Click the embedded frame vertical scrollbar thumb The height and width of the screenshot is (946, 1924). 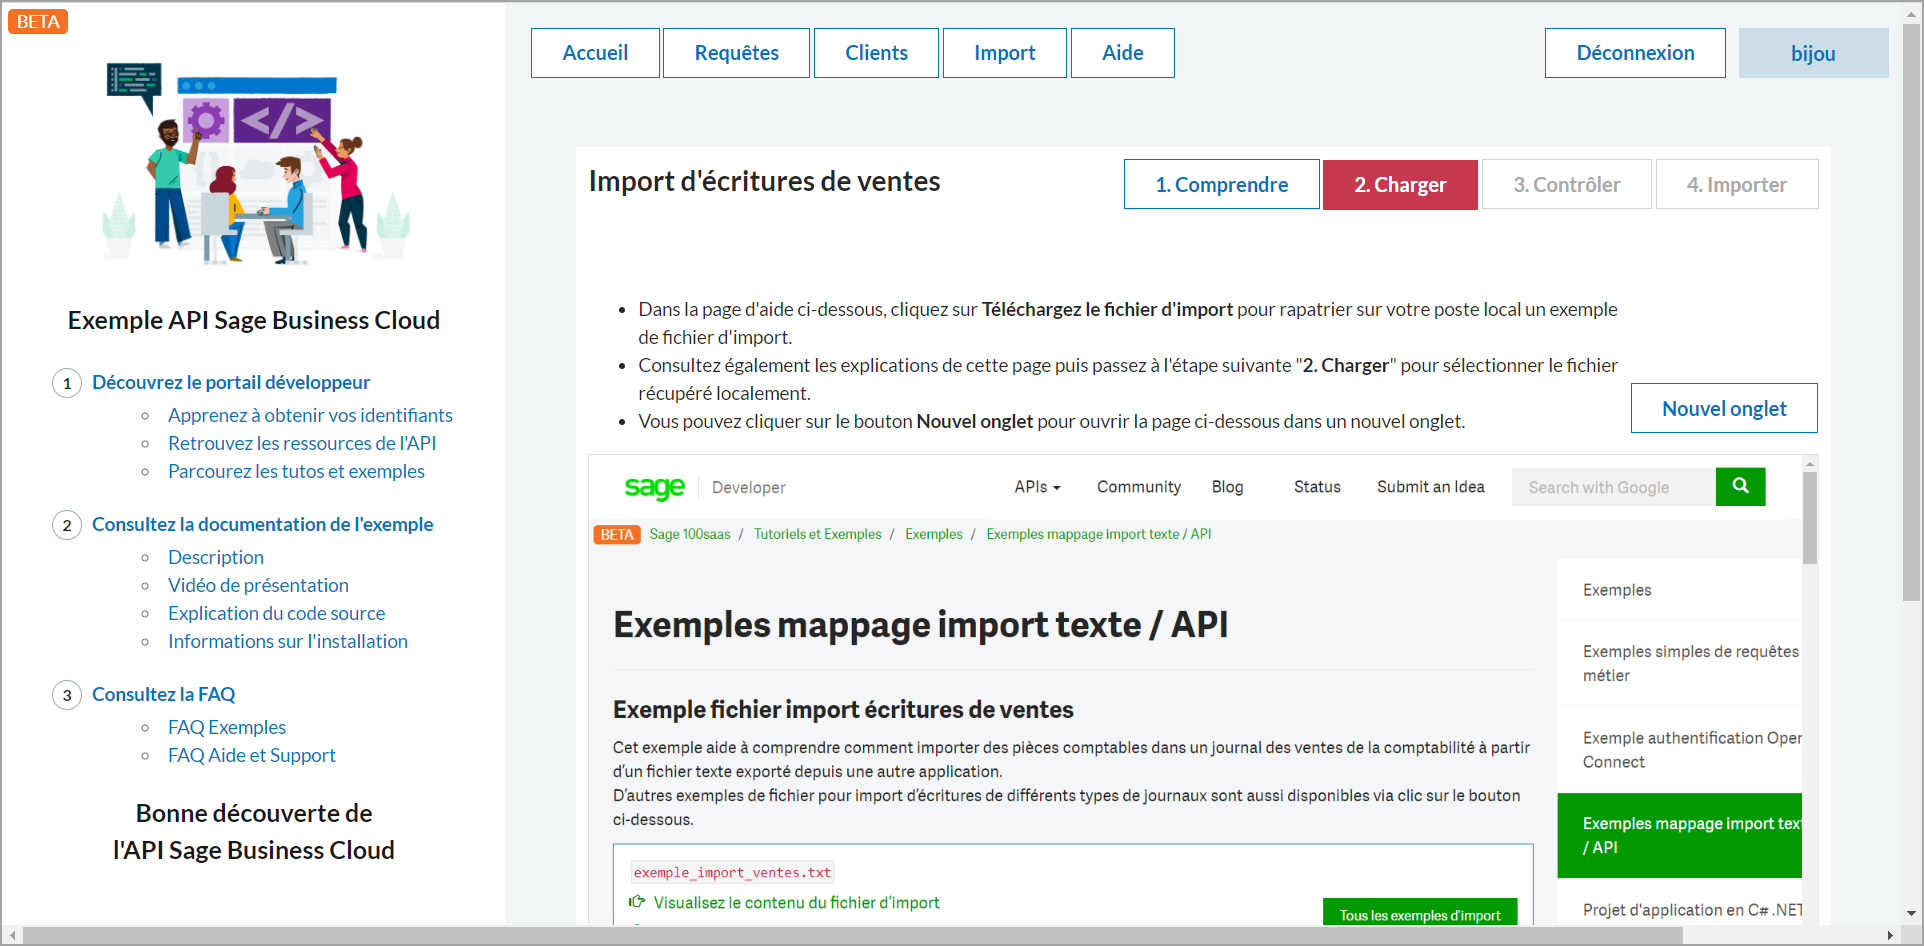[x=1810, y=518]
